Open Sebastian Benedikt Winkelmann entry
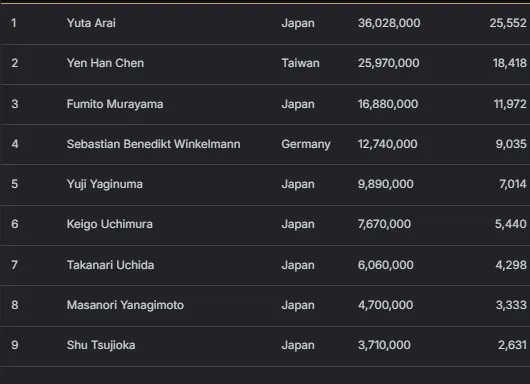The height and width of the screenshot is (384, 530). [153, 144]
